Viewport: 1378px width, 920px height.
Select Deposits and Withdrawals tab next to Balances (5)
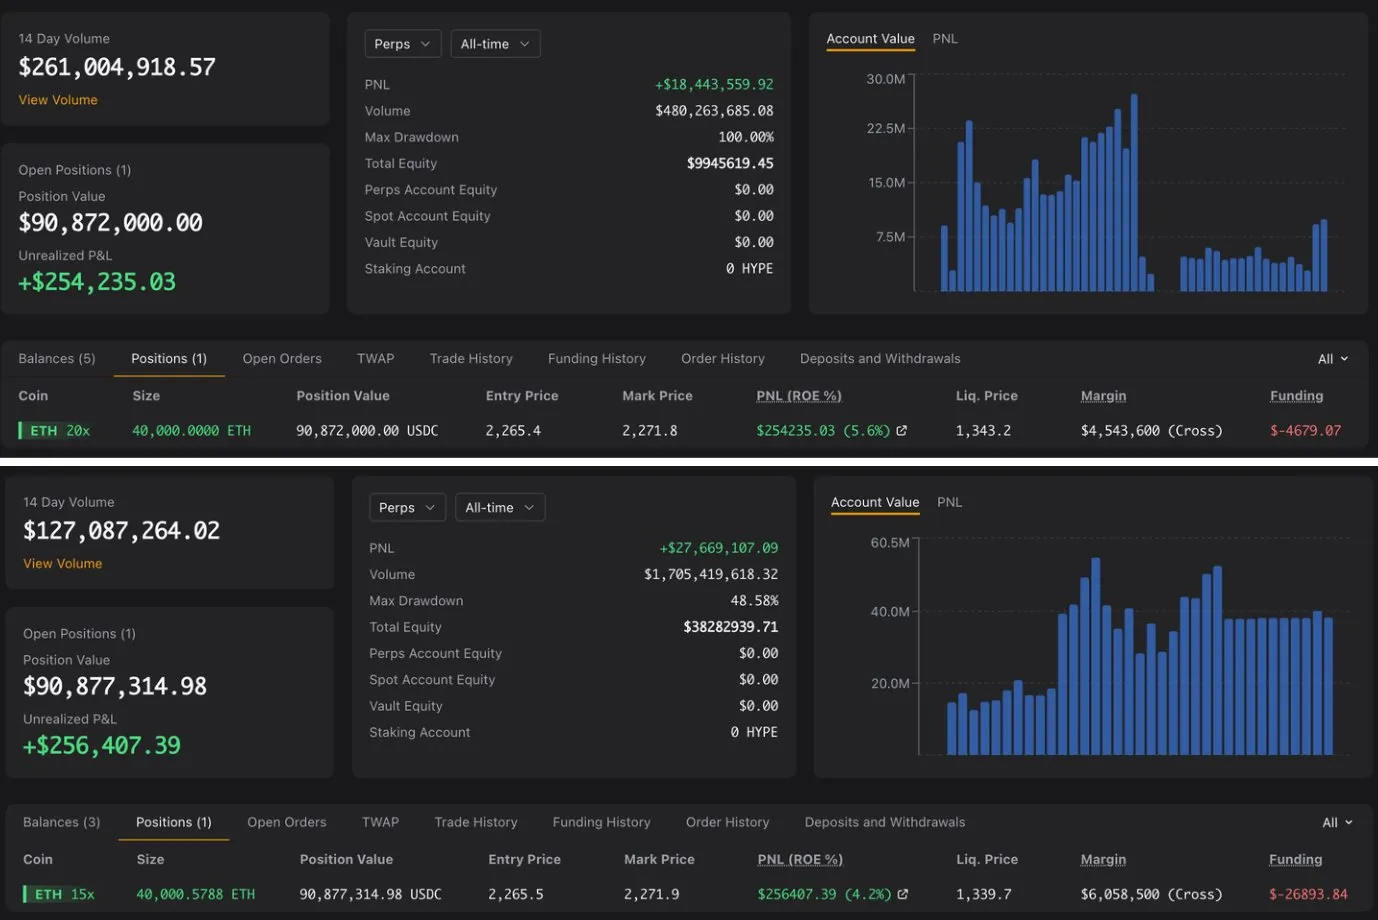880,359
